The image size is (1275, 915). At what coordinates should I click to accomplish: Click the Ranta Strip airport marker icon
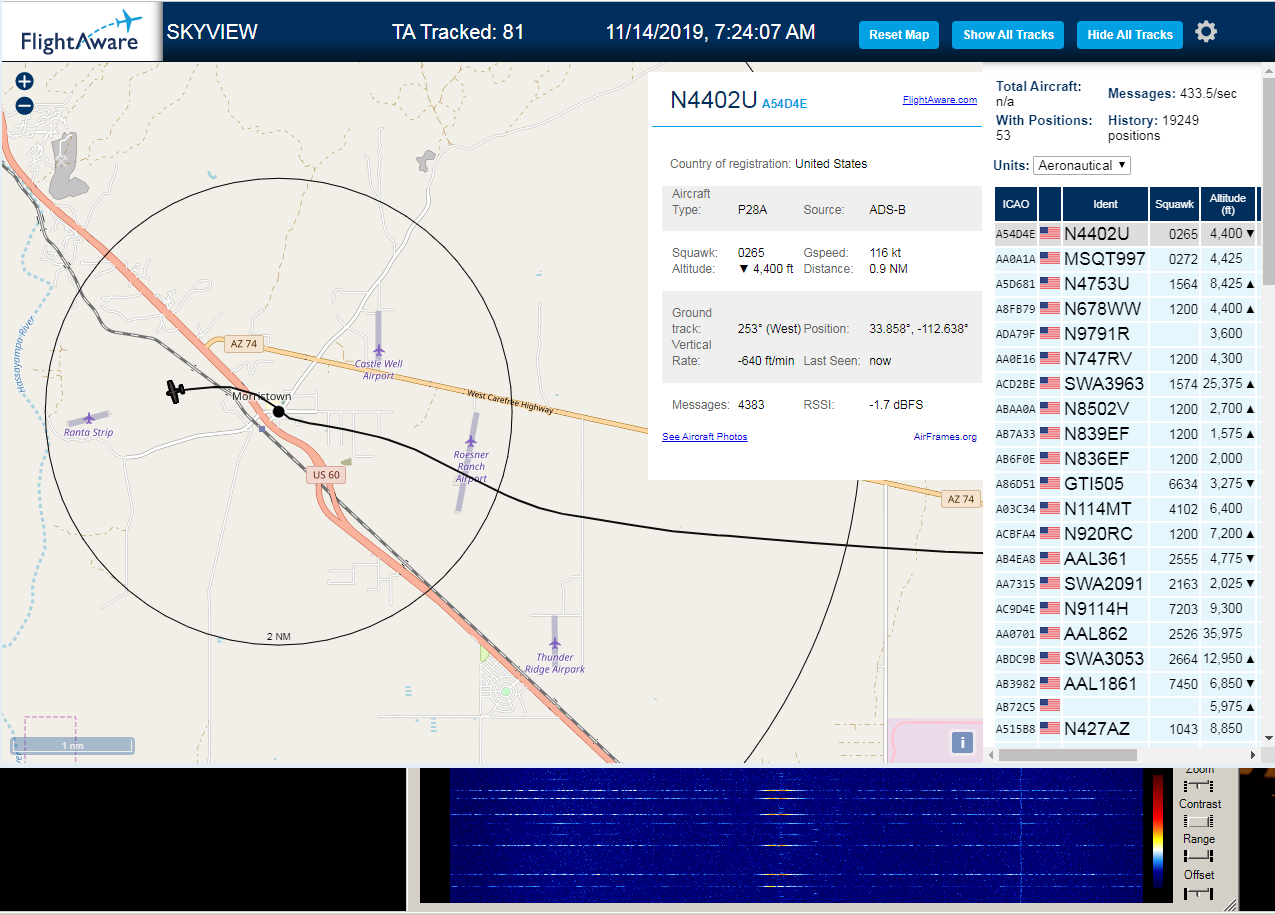[x=89, y=418]
